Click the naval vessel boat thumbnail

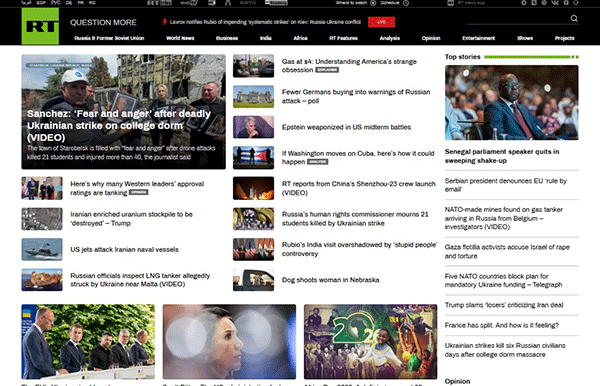pos(42,249)
